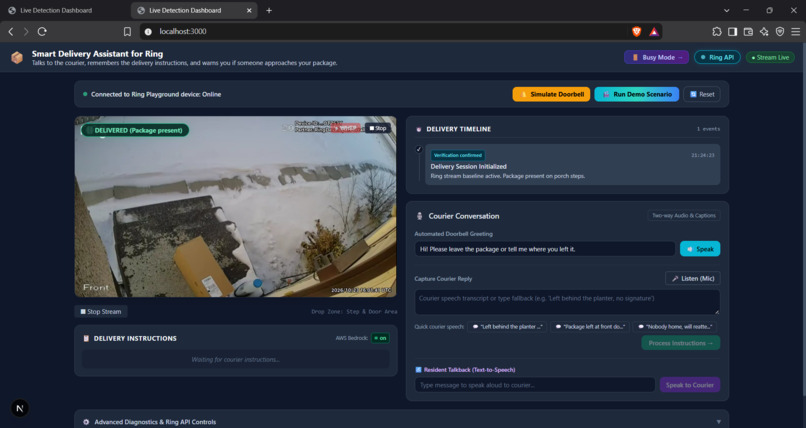The height and width of the screenshot is (428, 806).
Task: Choose "Package left at front do..." quick speech
Action: pos(589,327)
